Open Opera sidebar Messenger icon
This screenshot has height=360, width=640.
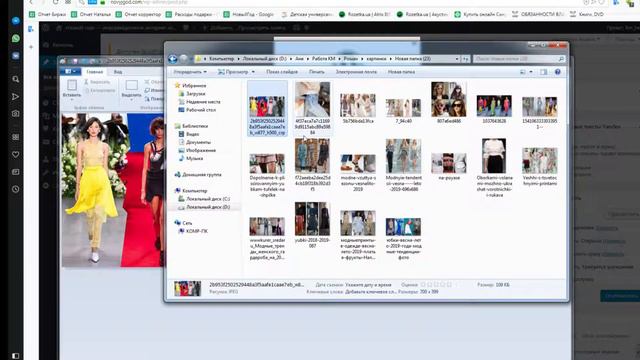(x=16, y=20)
